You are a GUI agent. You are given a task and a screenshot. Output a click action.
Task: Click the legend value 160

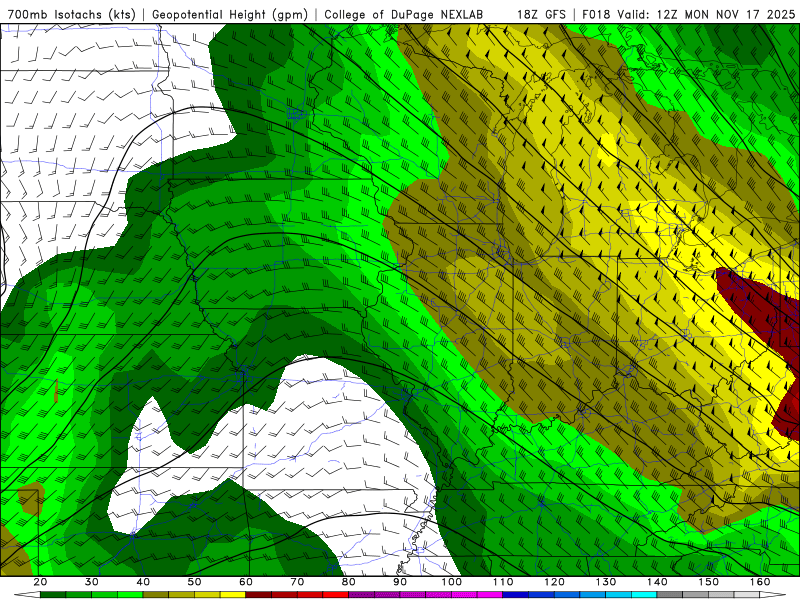[x=760, y=582]
